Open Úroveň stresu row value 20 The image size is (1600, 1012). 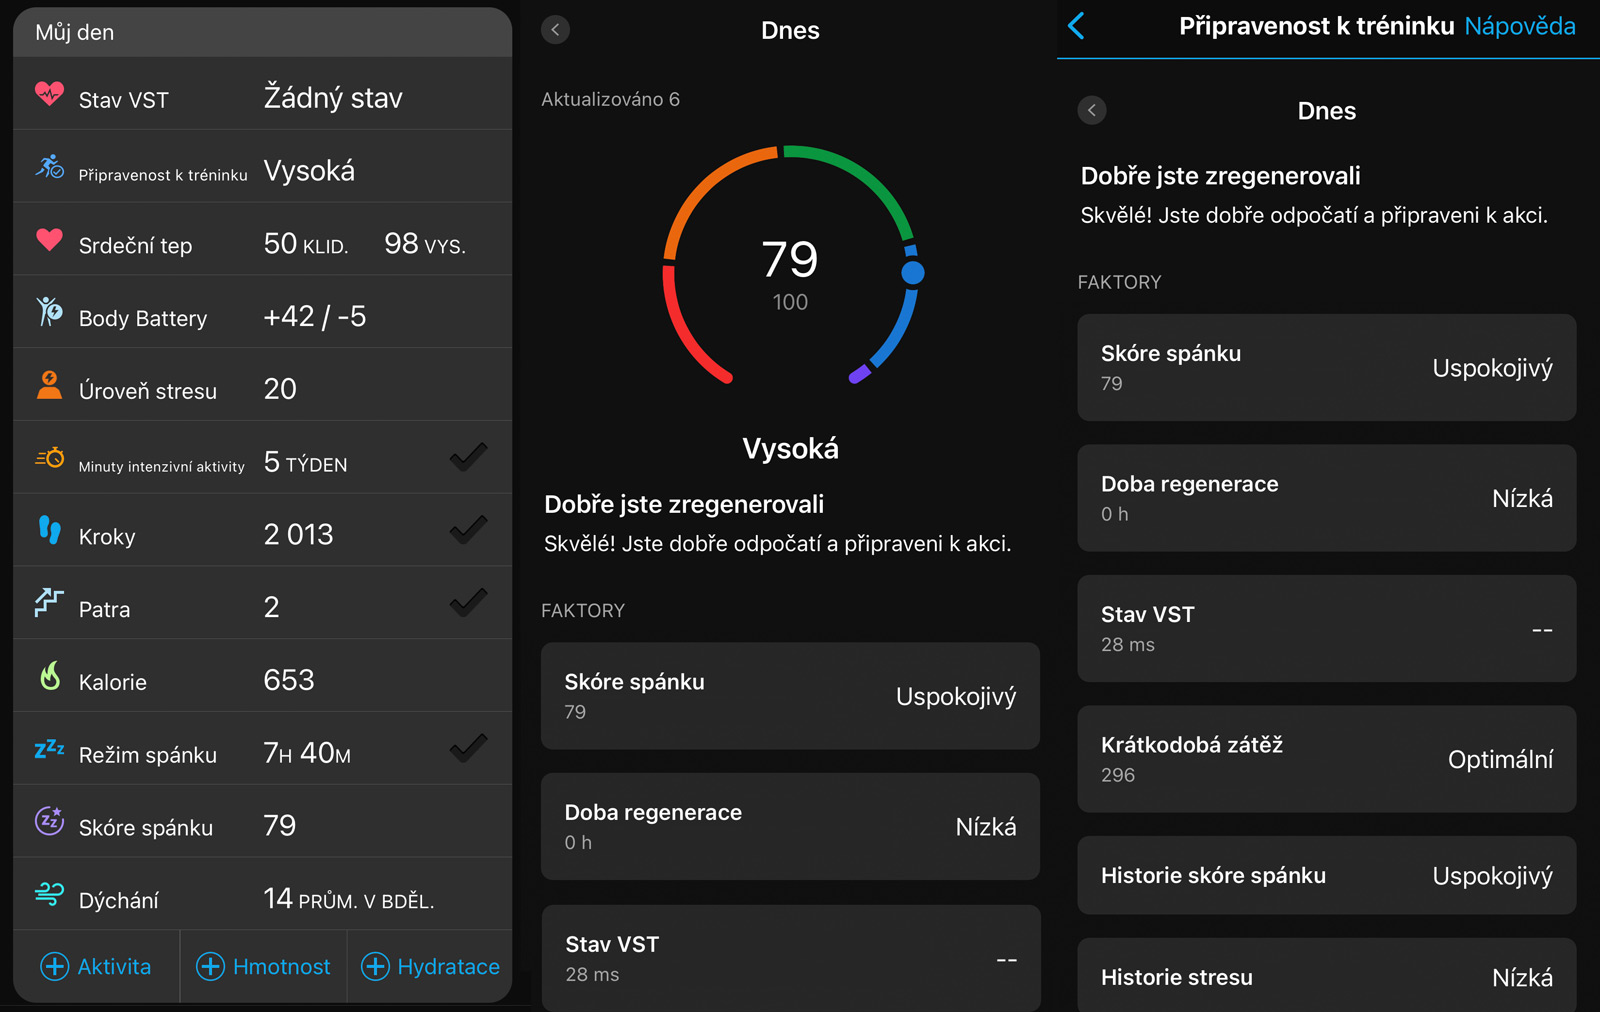coord(263,385)
